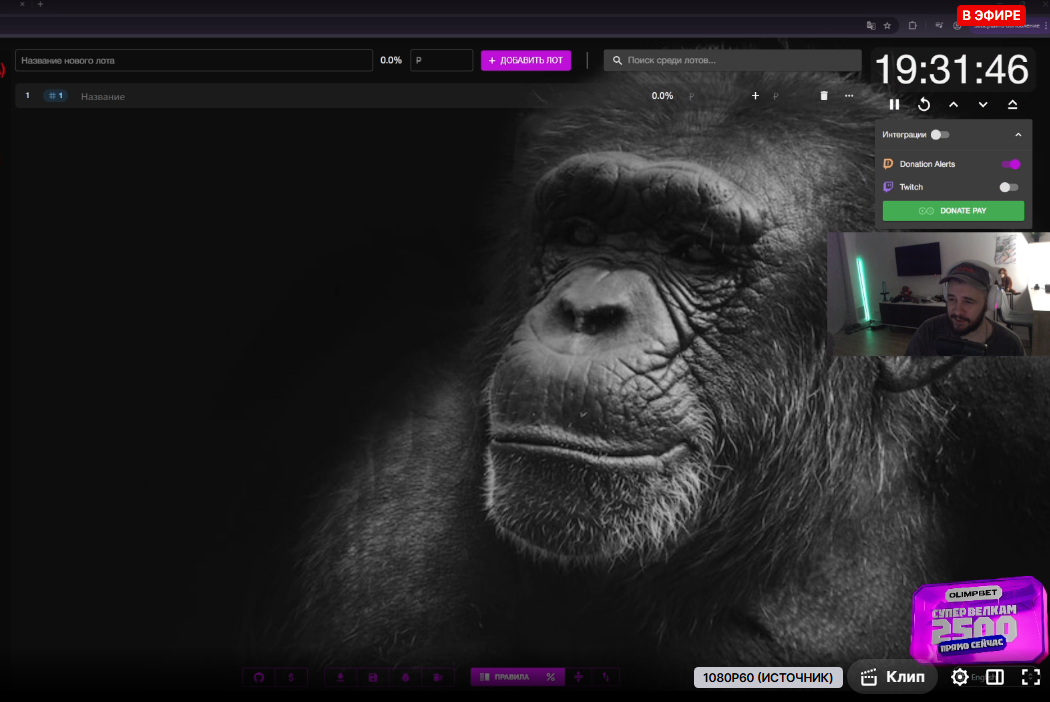The width and height of the screenshot is (1050, 702).
Task: Click the OLIMPBET promo banner
Action: click(x=978, y=620)
